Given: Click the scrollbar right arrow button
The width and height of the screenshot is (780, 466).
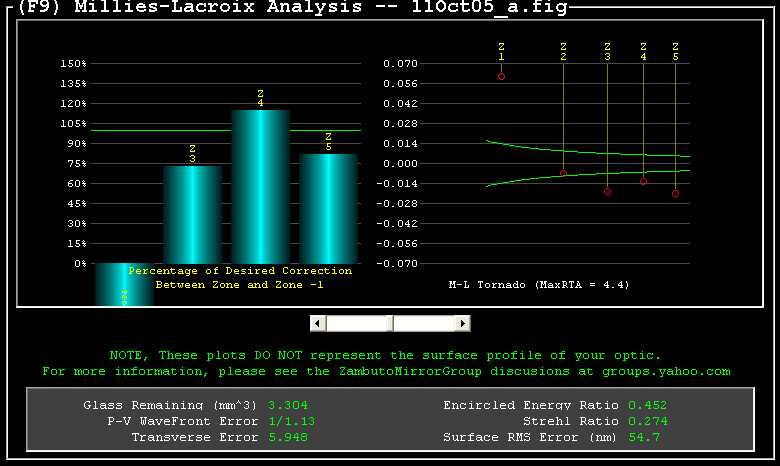Looking at the screenshot, I should (x=462, y=323).
